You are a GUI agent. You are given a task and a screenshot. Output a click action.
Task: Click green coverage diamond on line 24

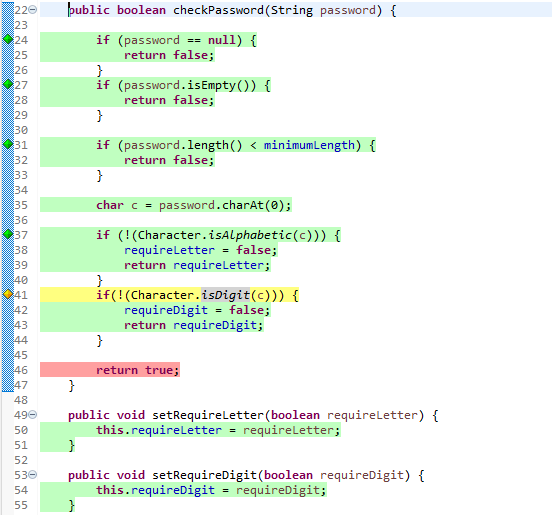pyautogui.click(x=8, y=39)
